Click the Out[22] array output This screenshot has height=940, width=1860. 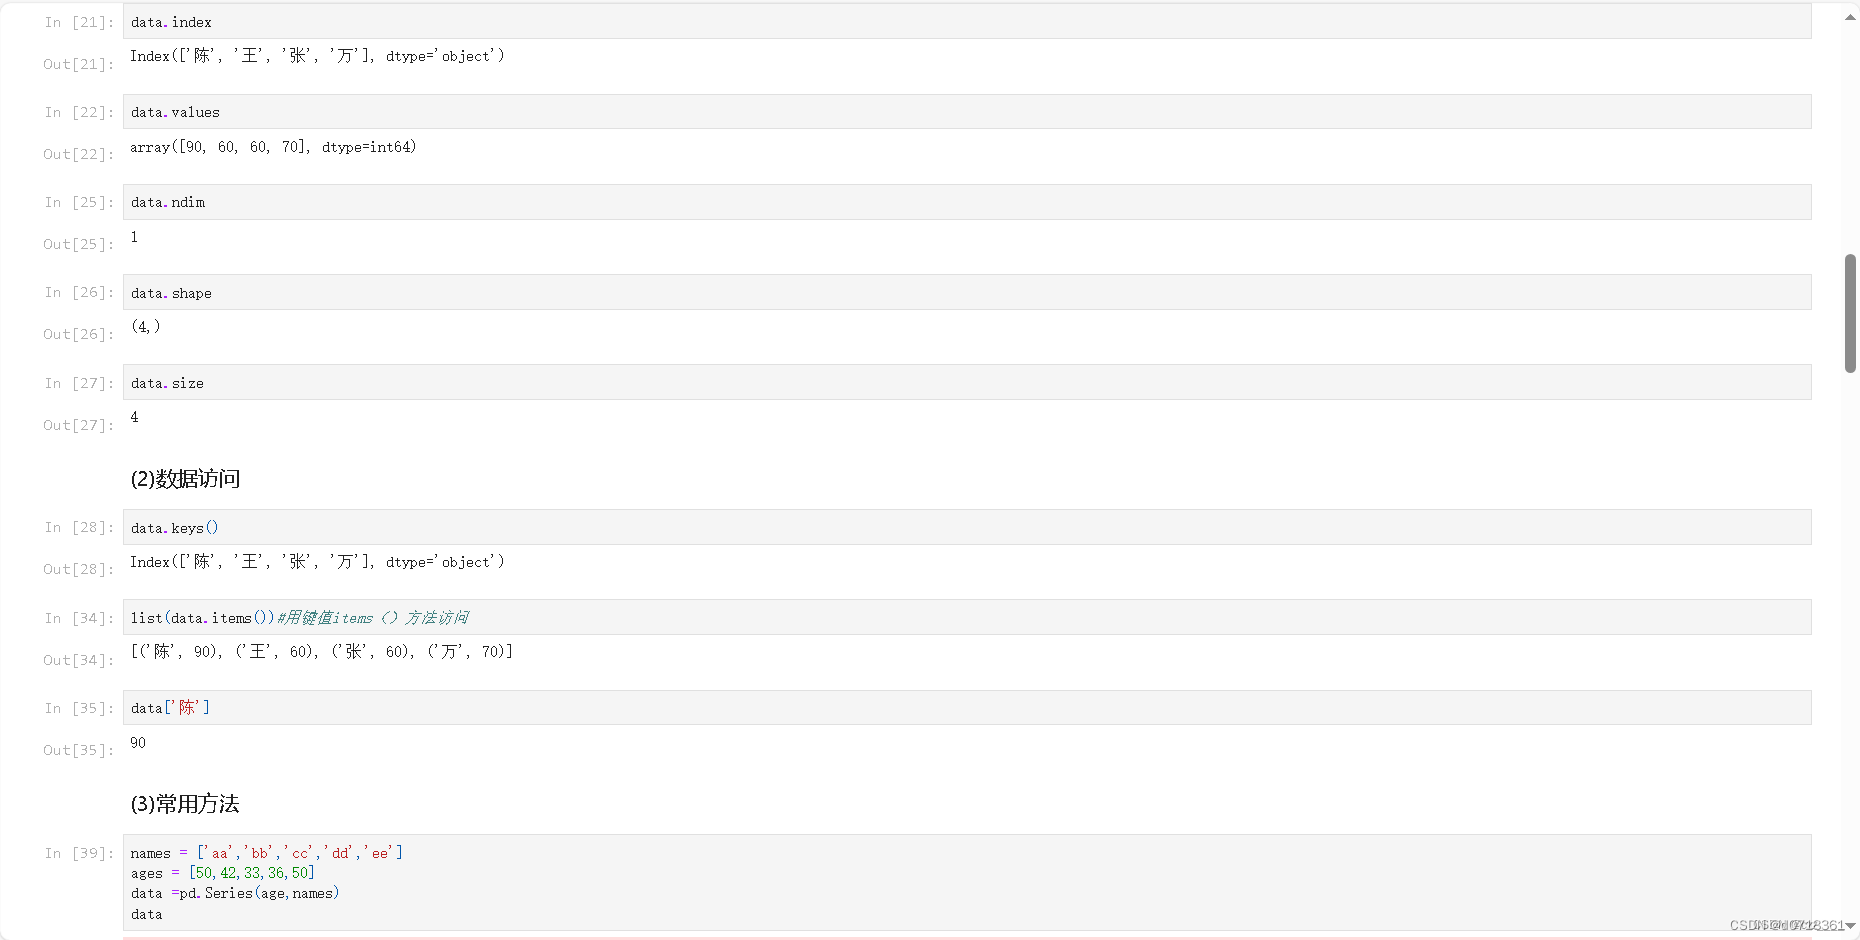click(273, 147)
